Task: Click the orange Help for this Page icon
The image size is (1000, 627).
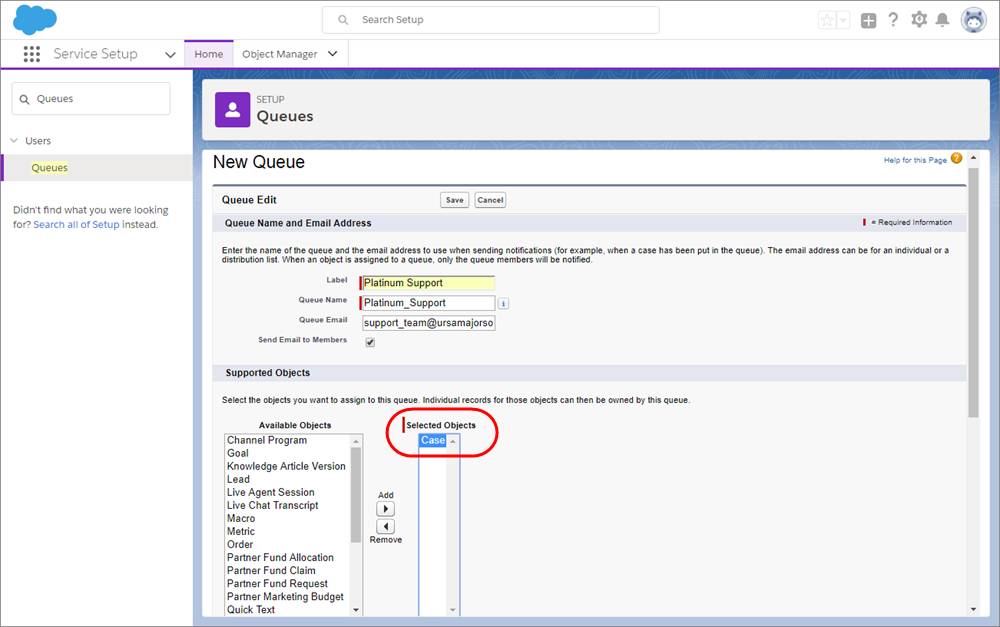Action: click(x=956, y=158)
